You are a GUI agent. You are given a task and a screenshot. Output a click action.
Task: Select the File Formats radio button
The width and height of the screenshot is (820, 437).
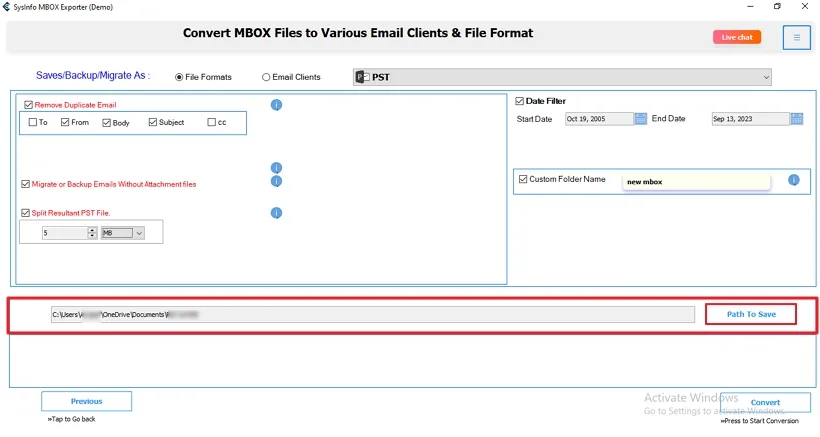point(179,77)
